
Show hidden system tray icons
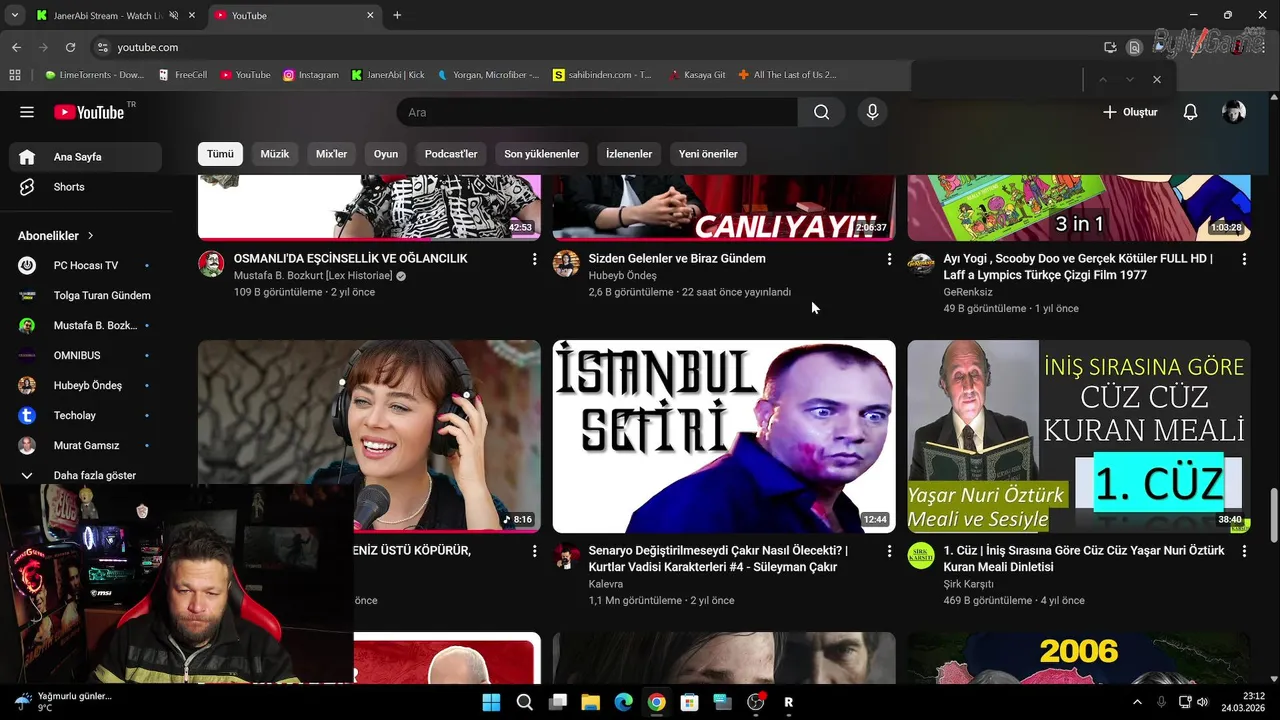pyautogui.click(x=1136, y=702)
